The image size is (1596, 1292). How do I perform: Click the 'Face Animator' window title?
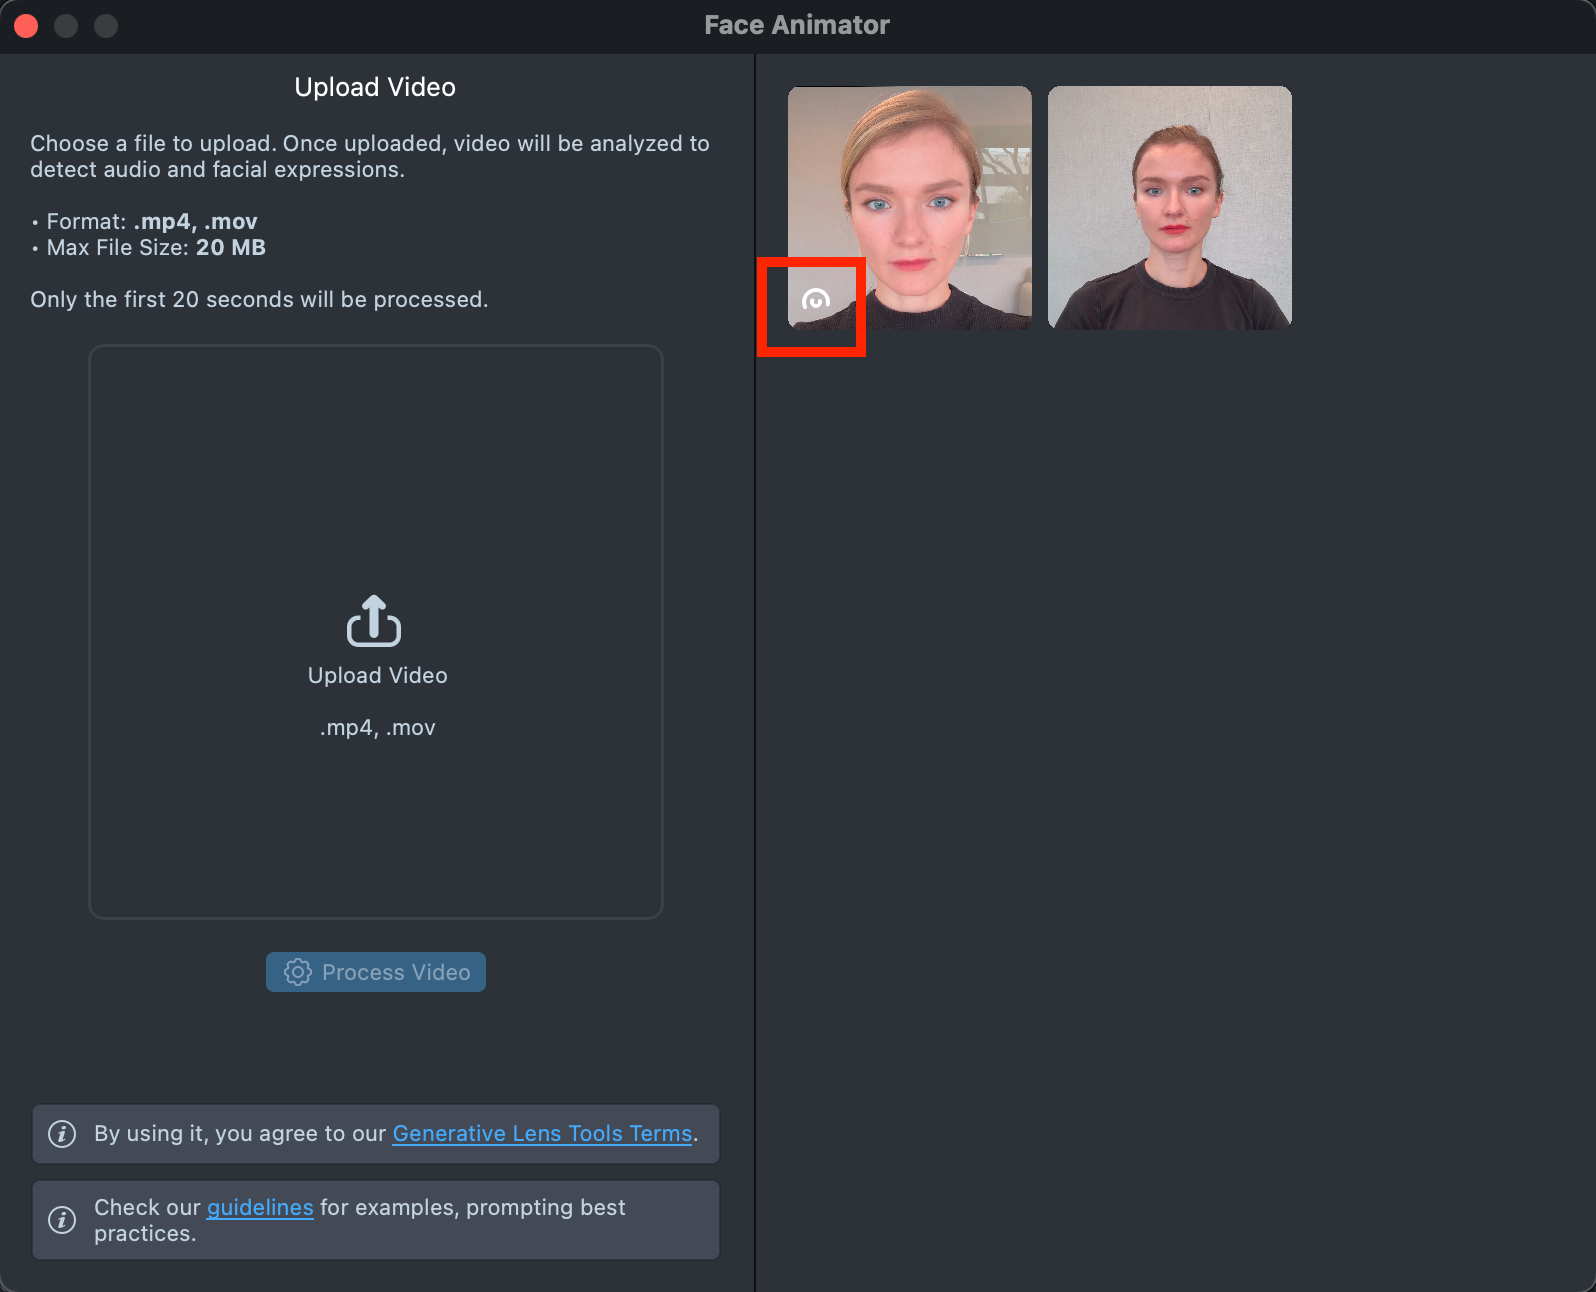click(x=796, y=26)
